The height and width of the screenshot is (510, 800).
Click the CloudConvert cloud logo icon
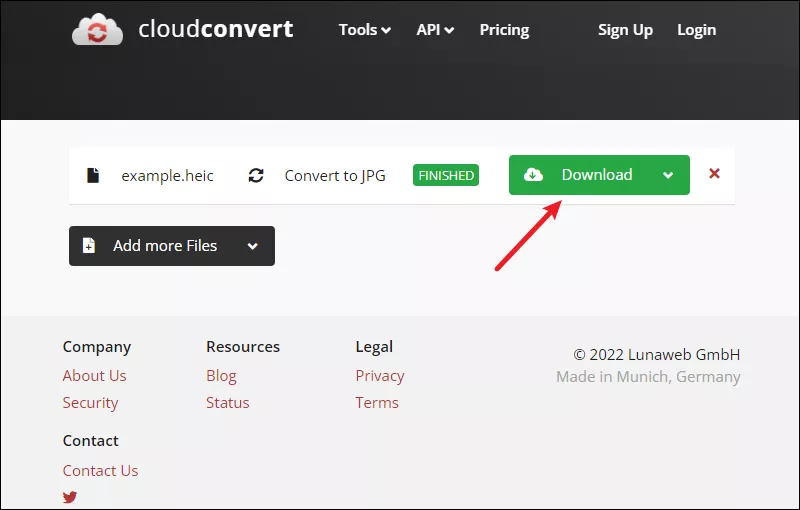click(97, 30)
